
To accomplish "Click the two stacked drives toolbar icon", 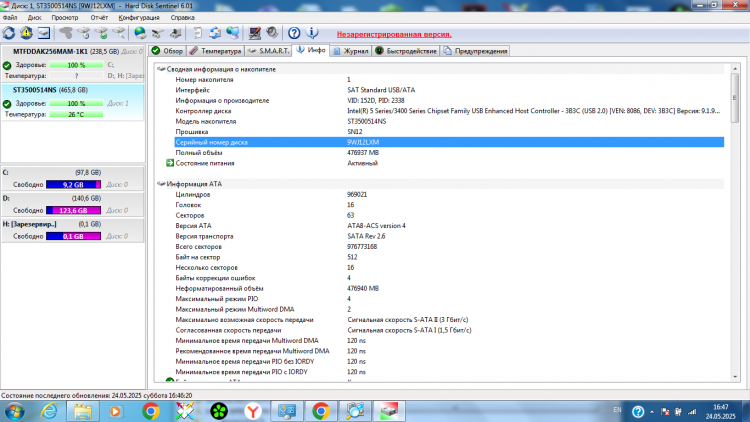I will pyautogui.click(x=158, y=33).
